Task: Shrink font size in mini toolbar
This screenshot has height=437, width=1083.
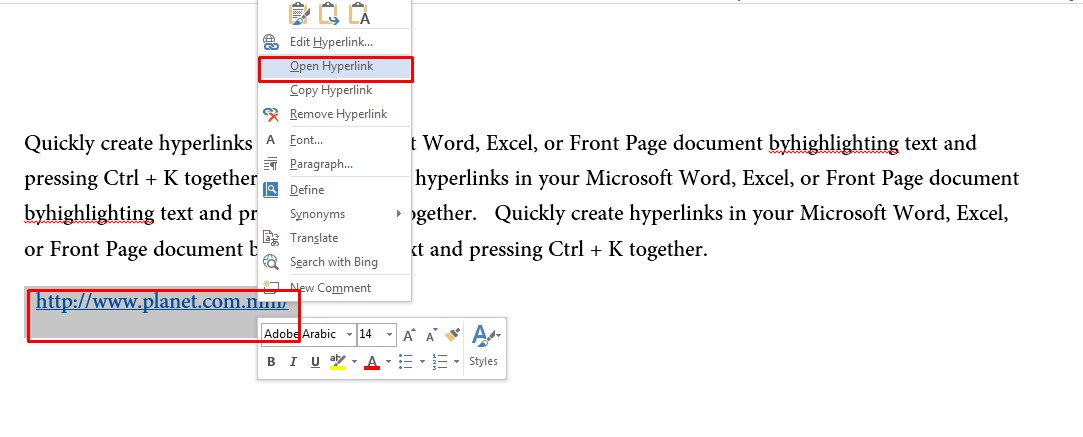Action: [431, 335]
